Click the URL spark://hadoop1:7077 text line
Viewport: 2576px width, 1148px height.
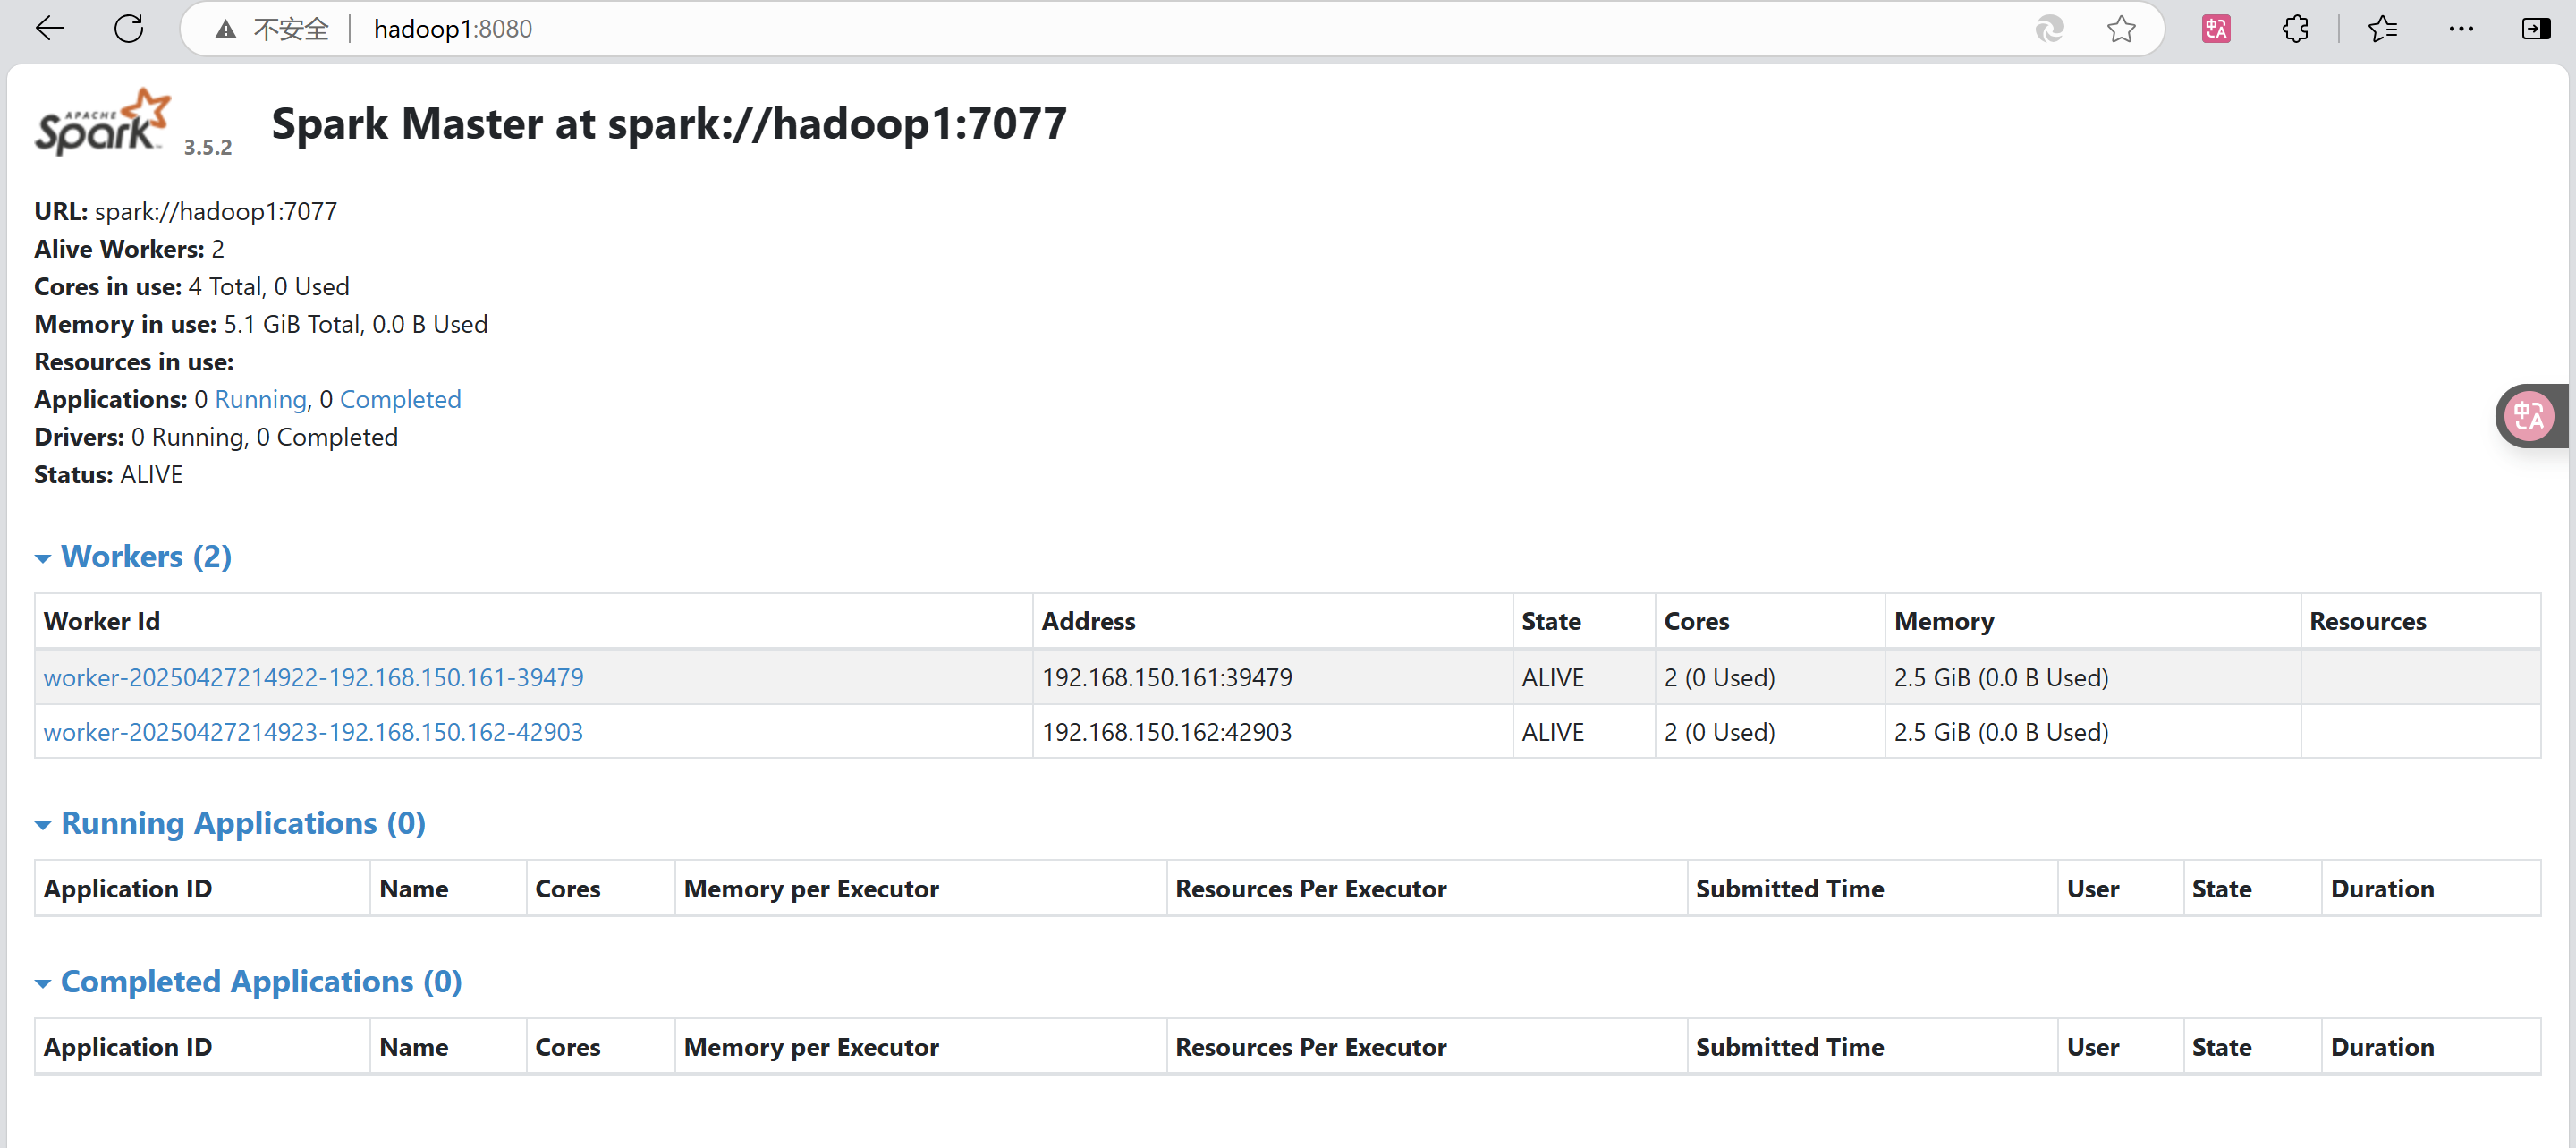[186, 211]
